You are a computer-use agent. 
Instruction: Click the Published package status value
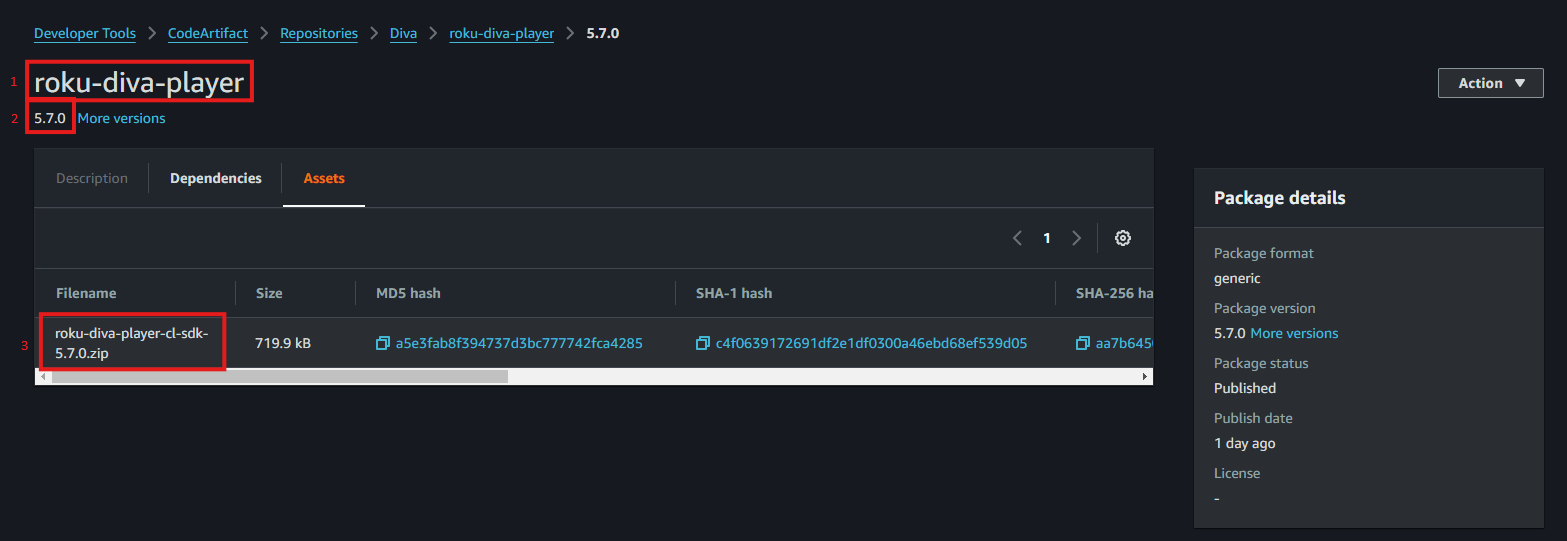[x=1245, y=388]
